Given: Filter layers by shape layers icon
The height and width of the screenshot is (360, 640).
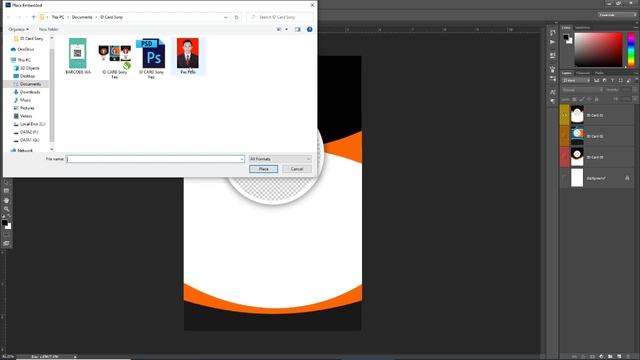Looking at the screenshot, I should tap(620, 80).
